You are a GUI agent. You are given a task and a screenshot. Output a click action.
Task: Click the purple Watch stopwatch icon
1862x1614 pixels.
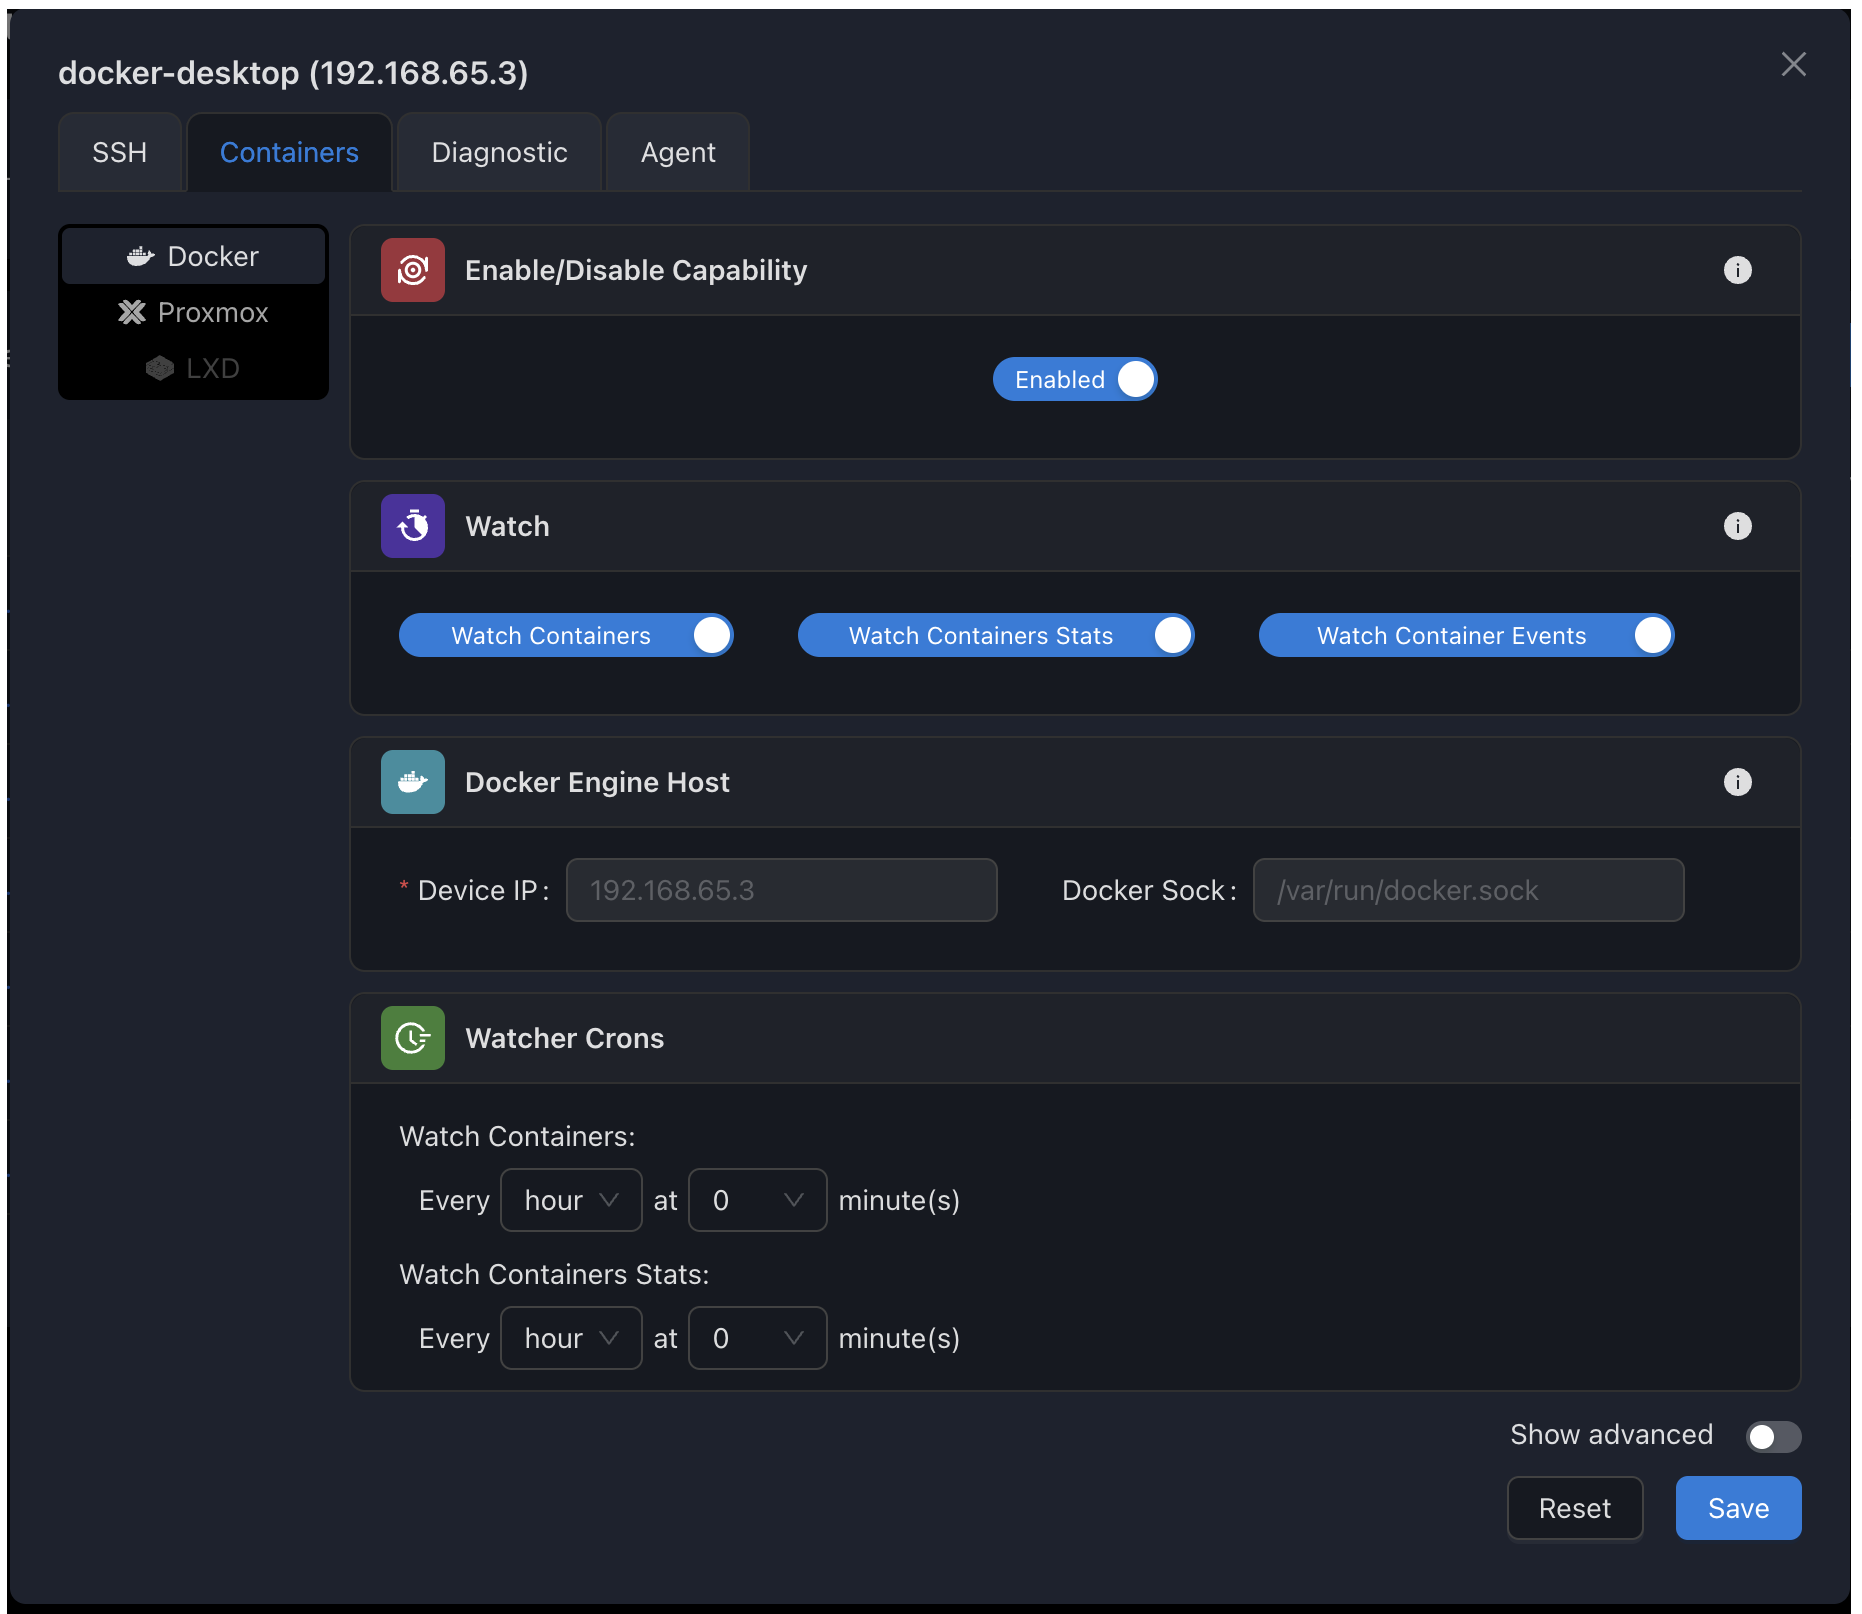tap(412, 526)
